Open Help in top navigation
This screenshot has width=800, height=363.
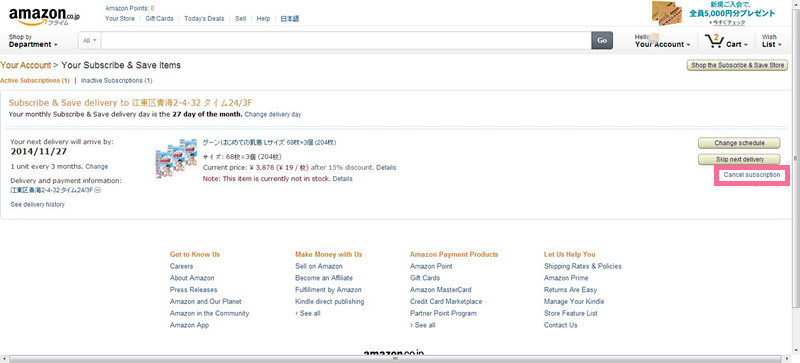[x=263, y=18]
